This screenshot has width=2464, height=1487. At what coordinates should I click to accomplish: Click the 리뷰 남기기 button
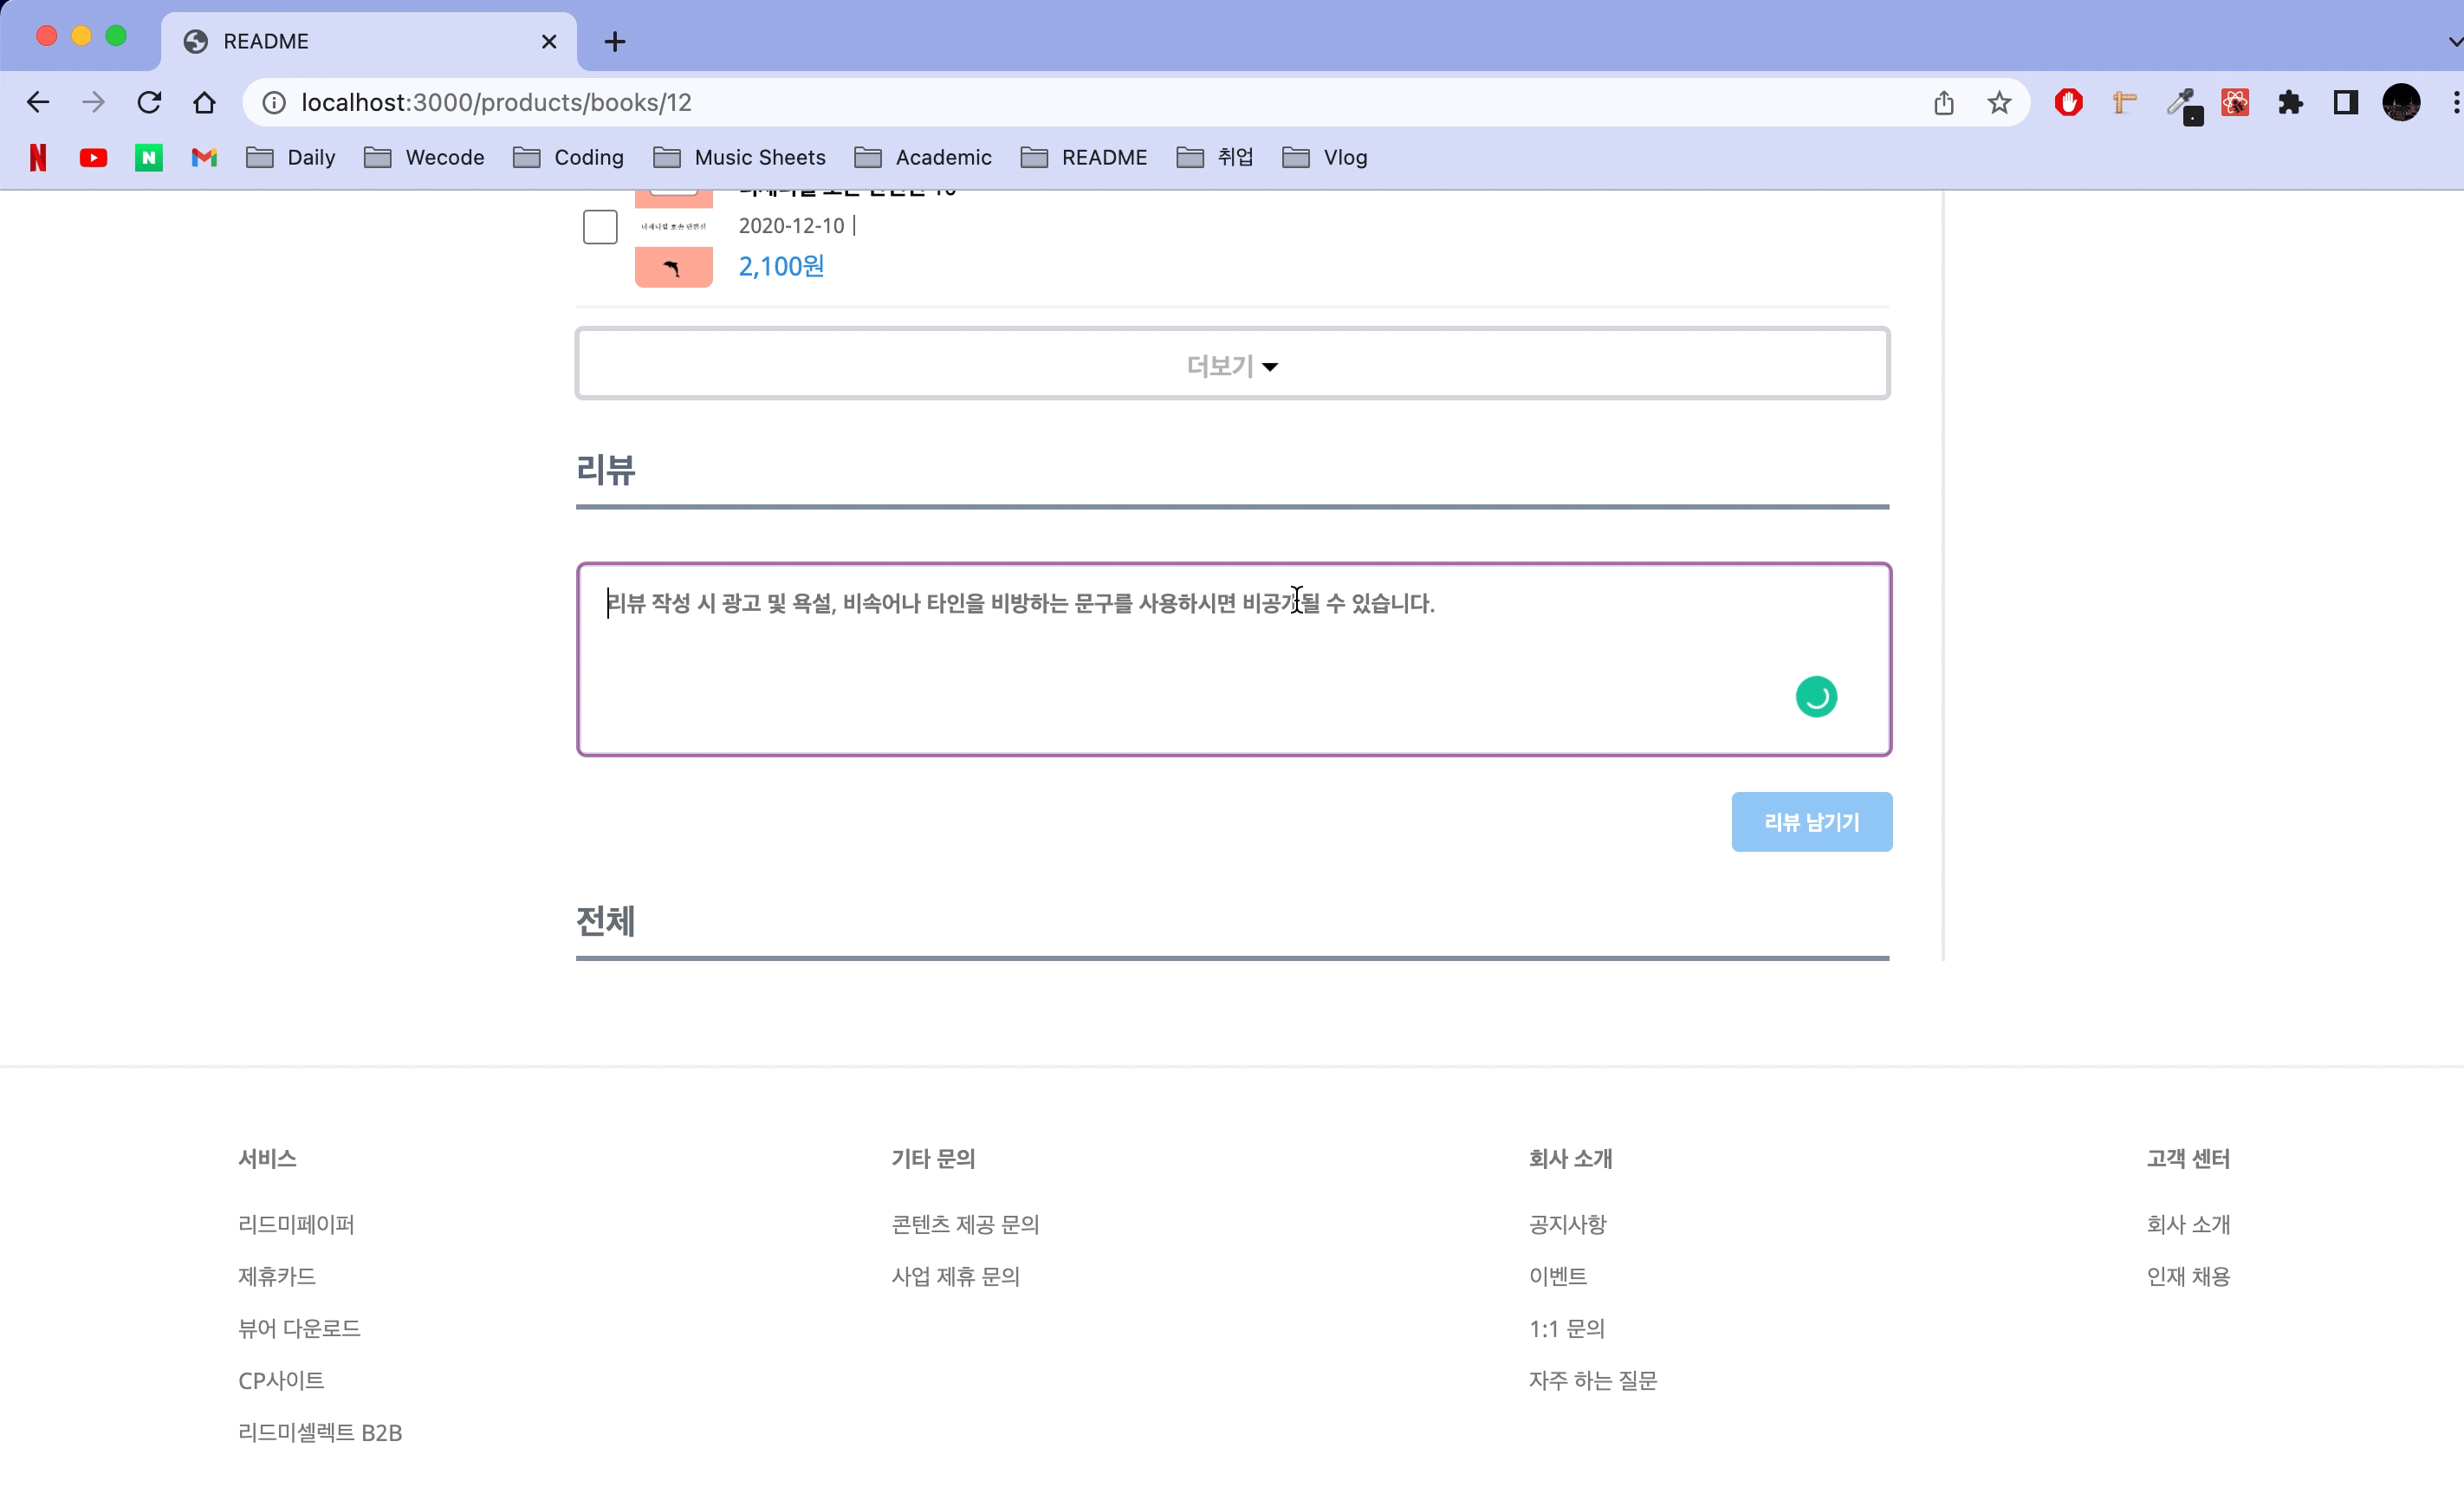[x=1811, y=821]
